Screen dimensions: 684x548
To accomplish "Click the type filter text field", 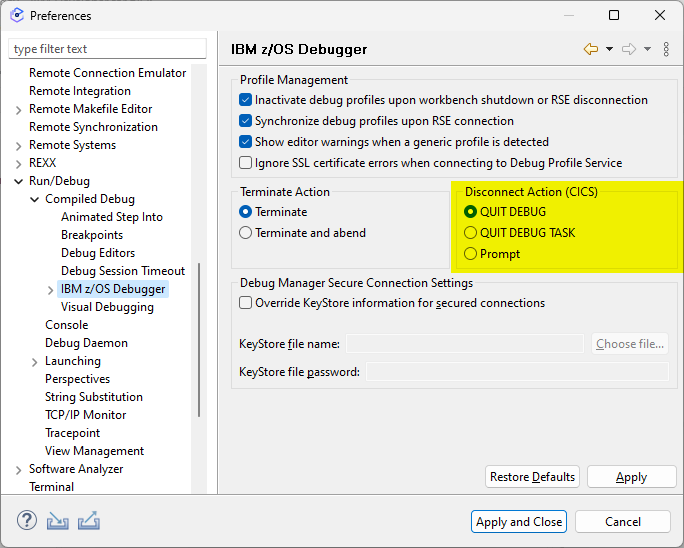I will click(x=107, y=48).
